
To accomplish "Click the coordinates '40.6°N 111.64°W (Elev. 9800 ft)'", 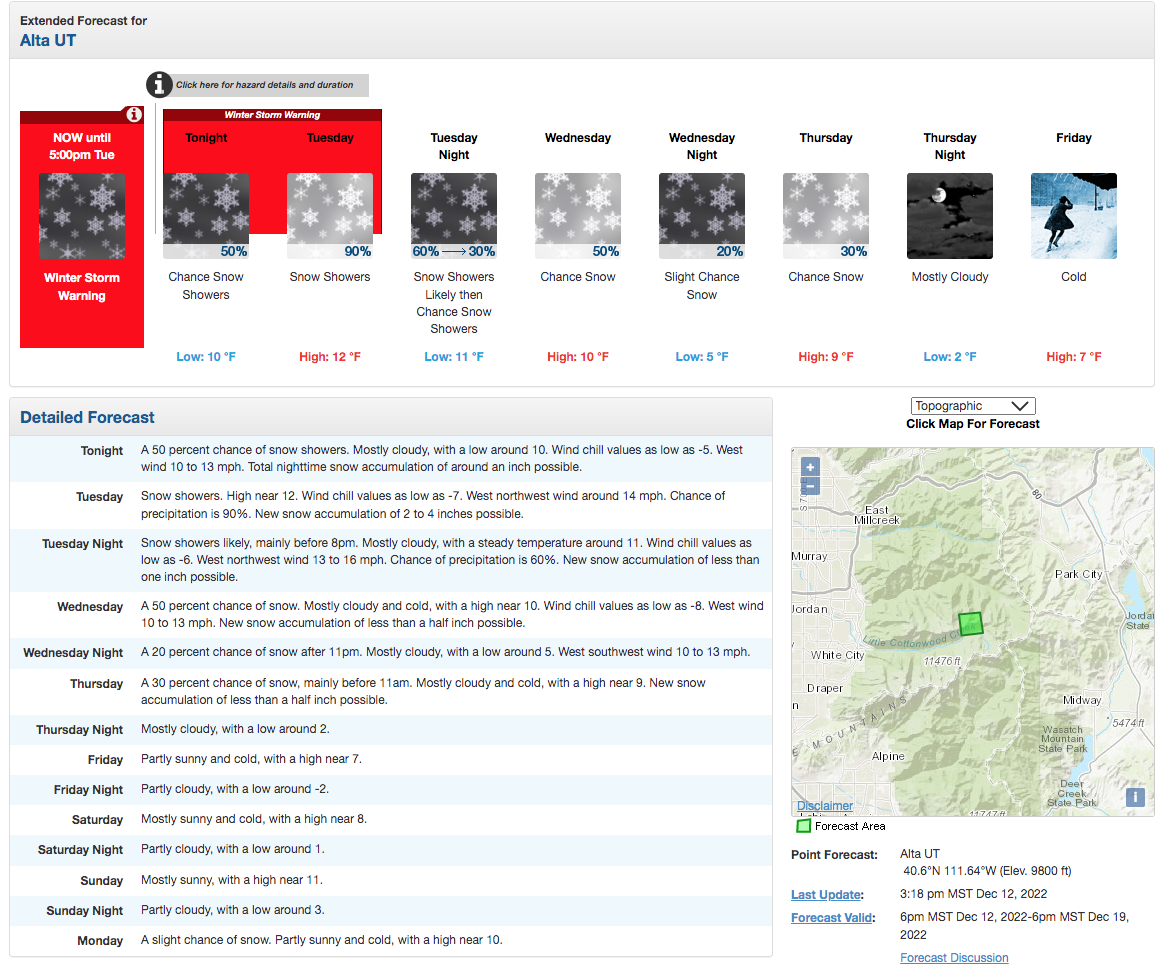I will pyautogui.click(x=987, y=871).
